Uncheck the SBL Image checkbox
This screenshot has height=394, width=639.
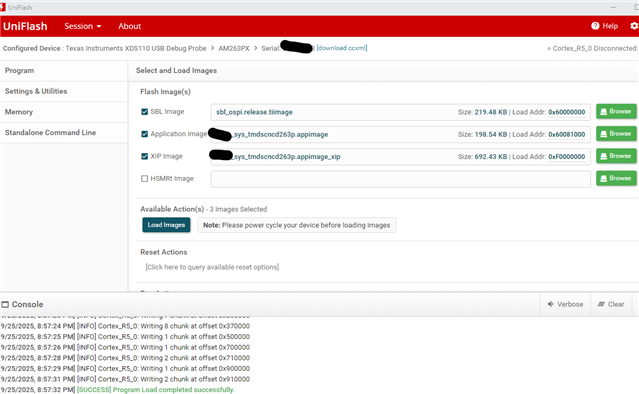(x=144, y=112)
